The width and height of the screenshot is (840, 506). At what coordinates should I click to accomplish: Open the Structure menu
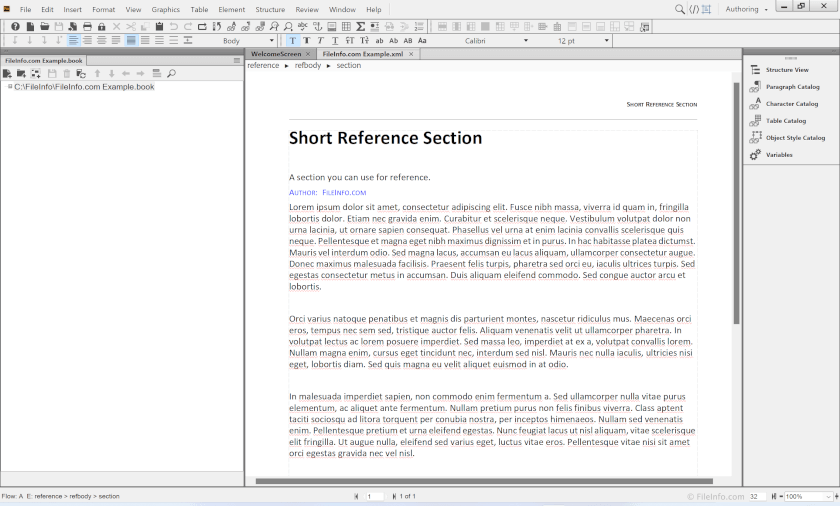pyautogui.click(x=270, y=9)
